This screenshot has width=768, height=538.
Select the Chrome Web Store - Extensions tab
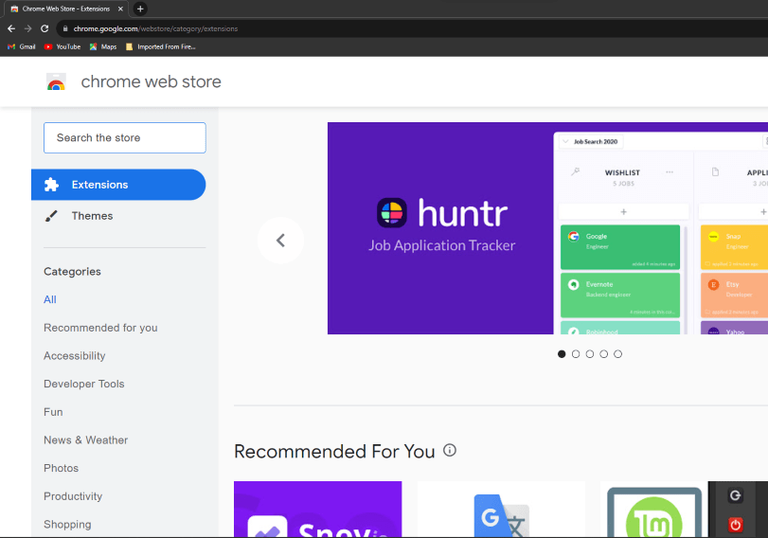pyautogui.click(x=66, y=9)
